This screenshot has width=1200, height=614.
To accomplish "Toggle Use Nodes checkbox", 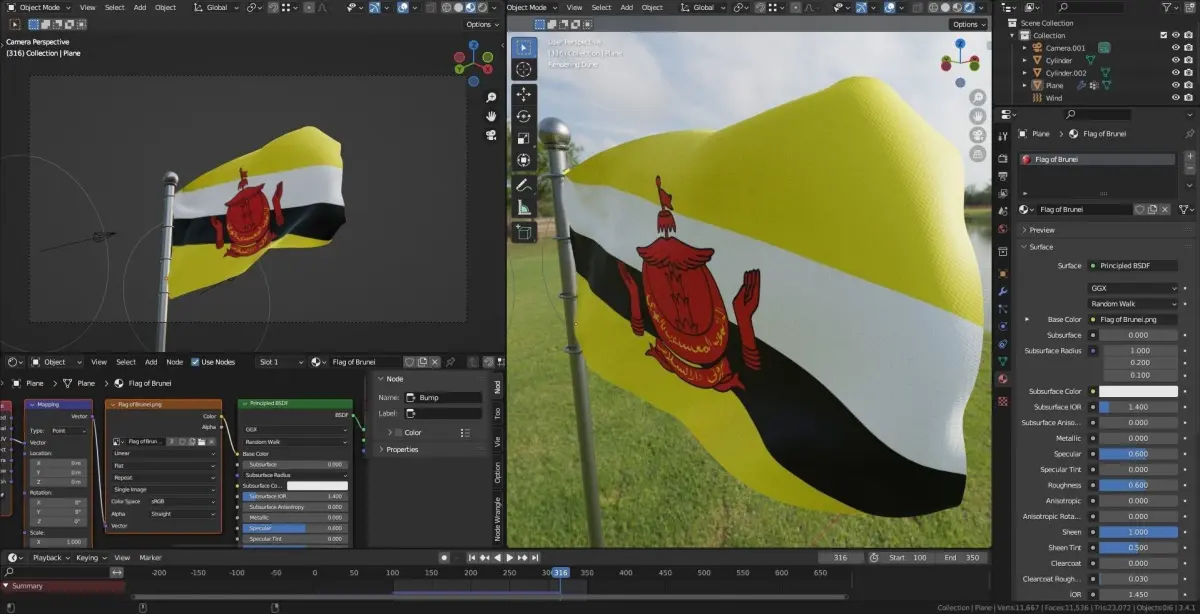I will click(195, 361).
